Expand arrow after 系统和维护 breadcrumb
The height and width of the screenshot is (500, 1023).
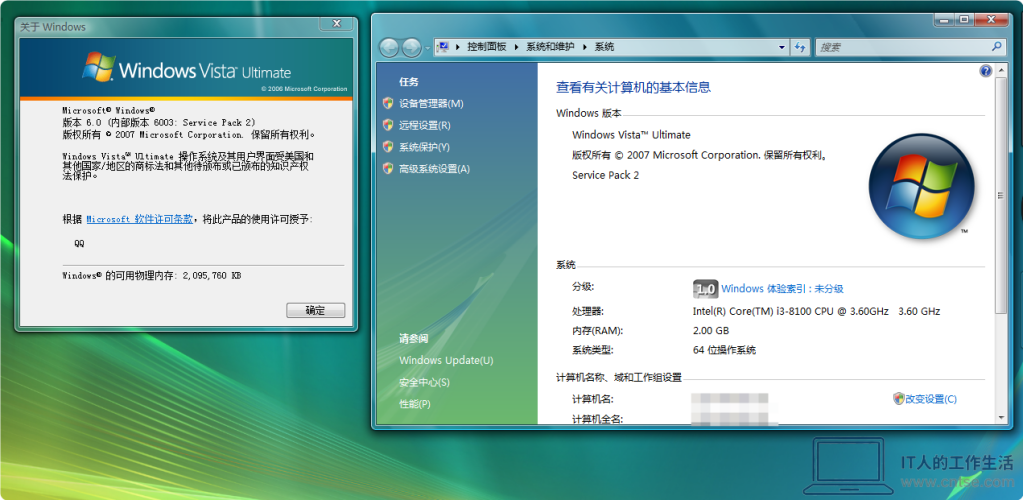pos(585,47)
